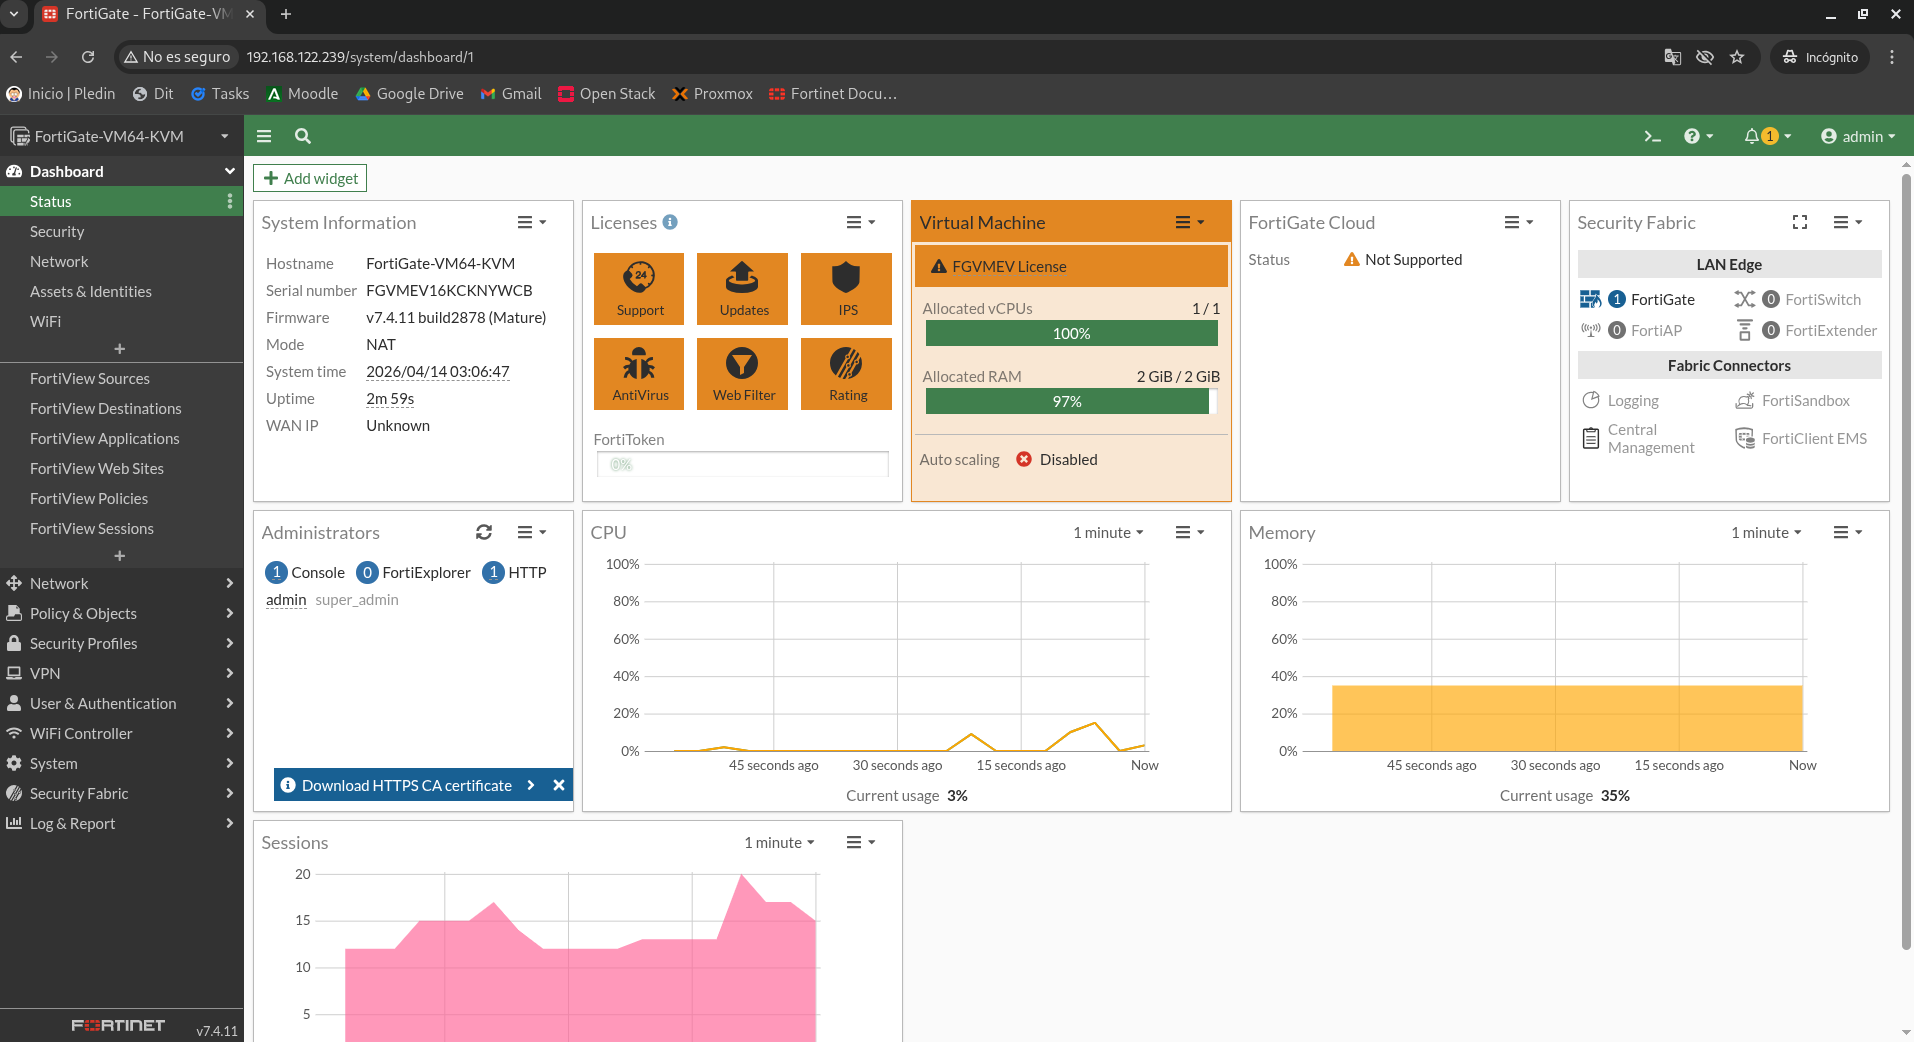
Task: Expand Security Profiles menu
Action: [x=121, y=643]
